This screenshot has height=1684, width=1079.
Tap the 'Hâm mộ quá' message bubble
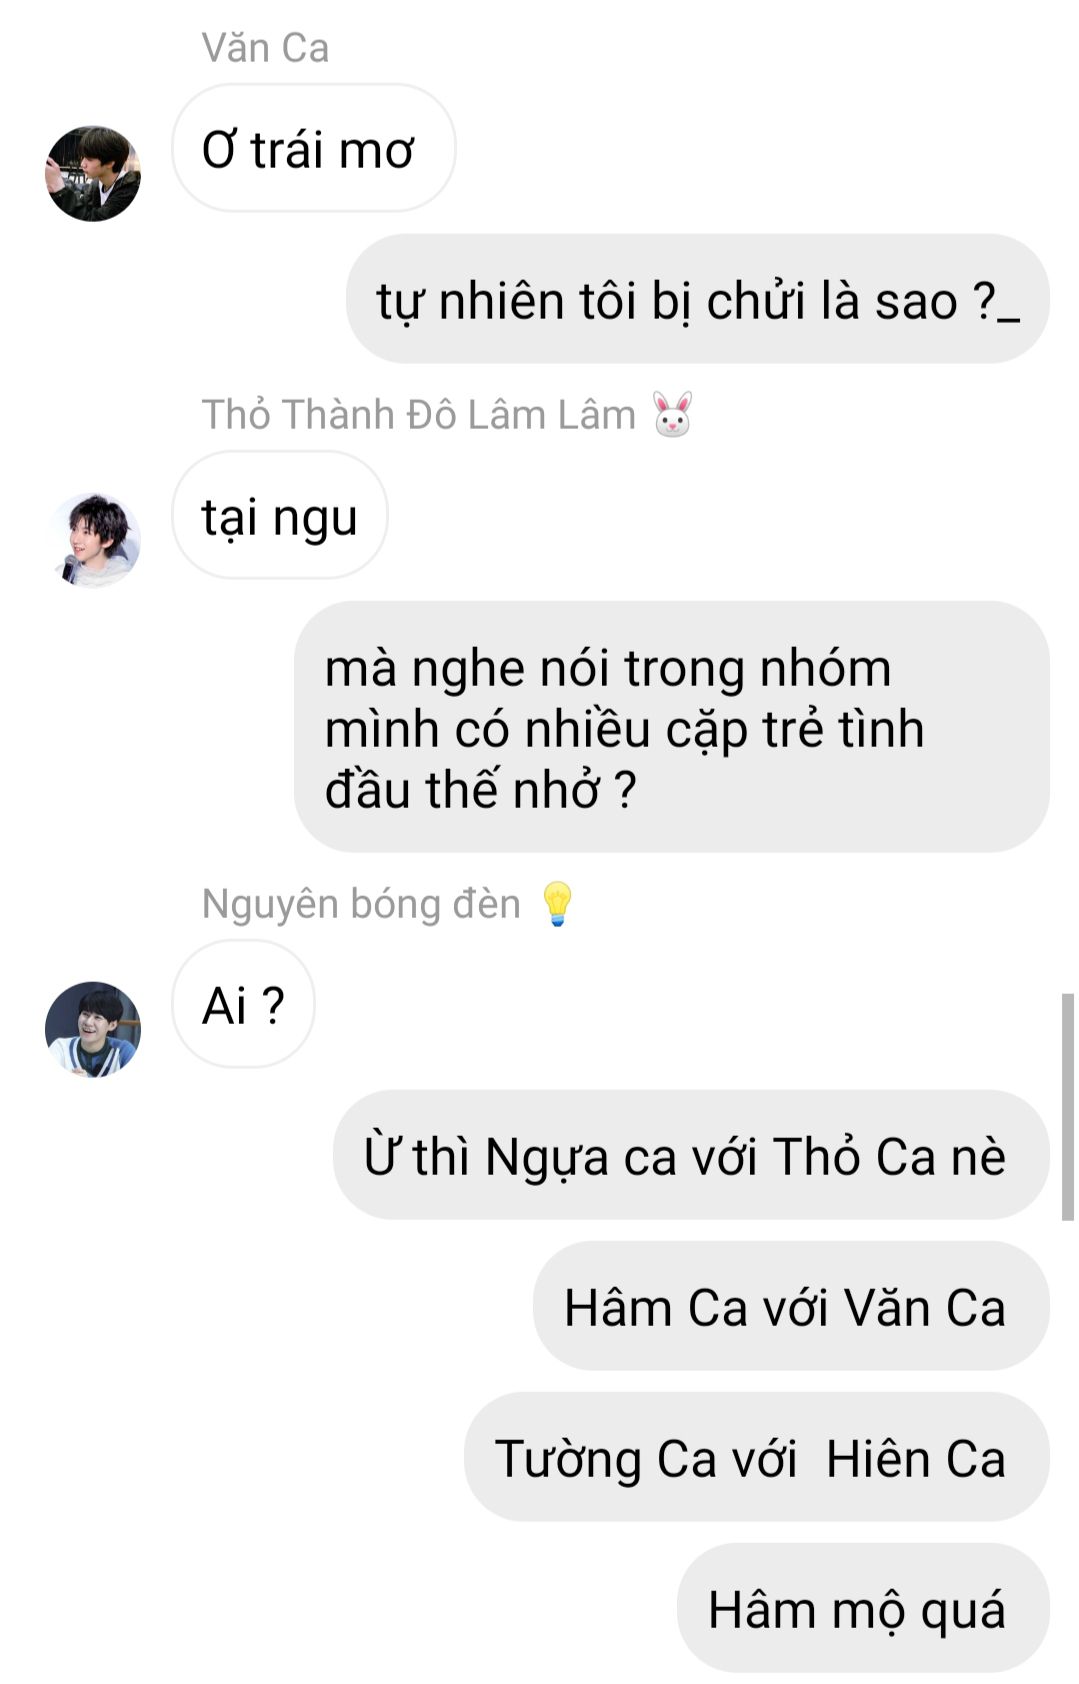click(862, 1608)
